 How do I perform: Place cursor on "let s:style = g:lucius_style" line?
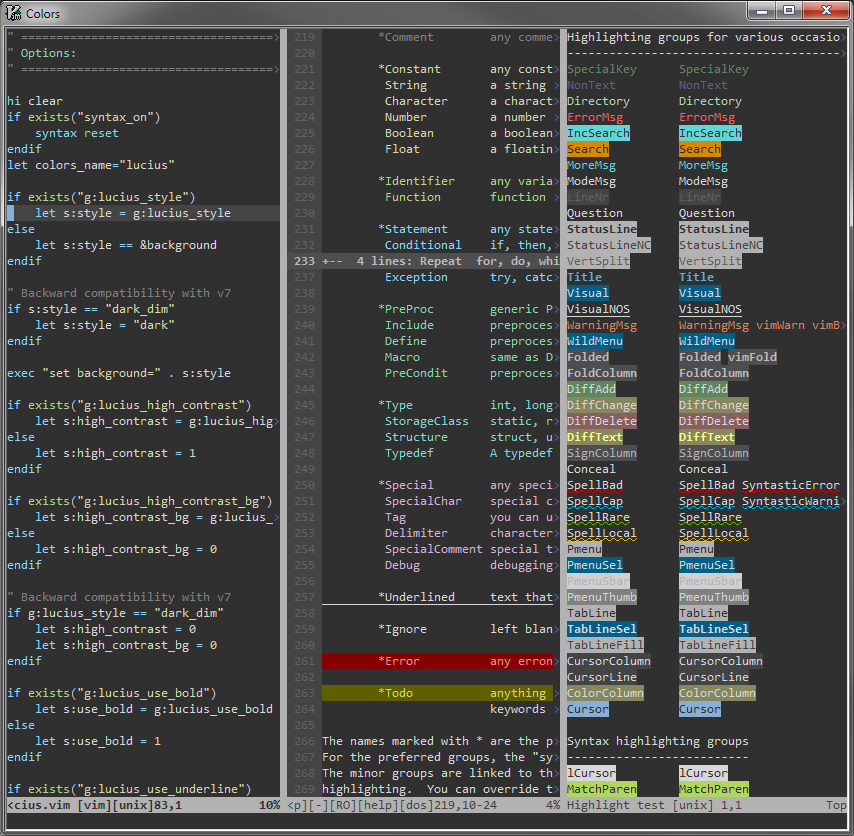[x=132, y=213]
